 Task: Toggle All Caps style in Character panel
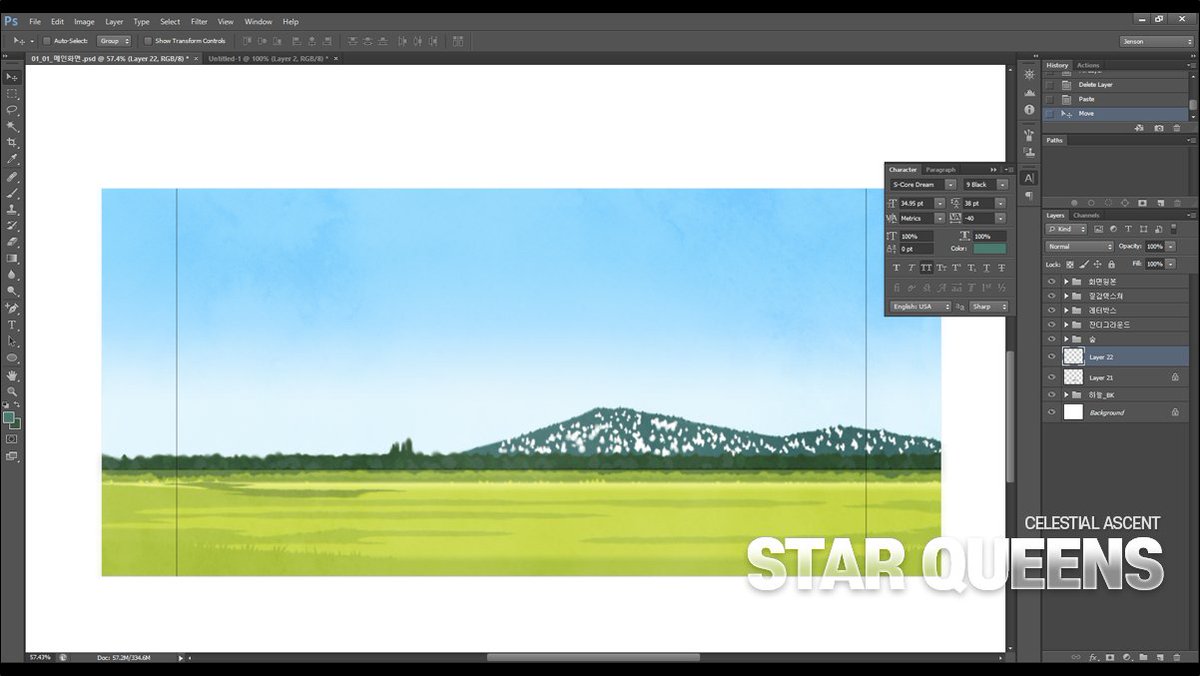(926, 268)
